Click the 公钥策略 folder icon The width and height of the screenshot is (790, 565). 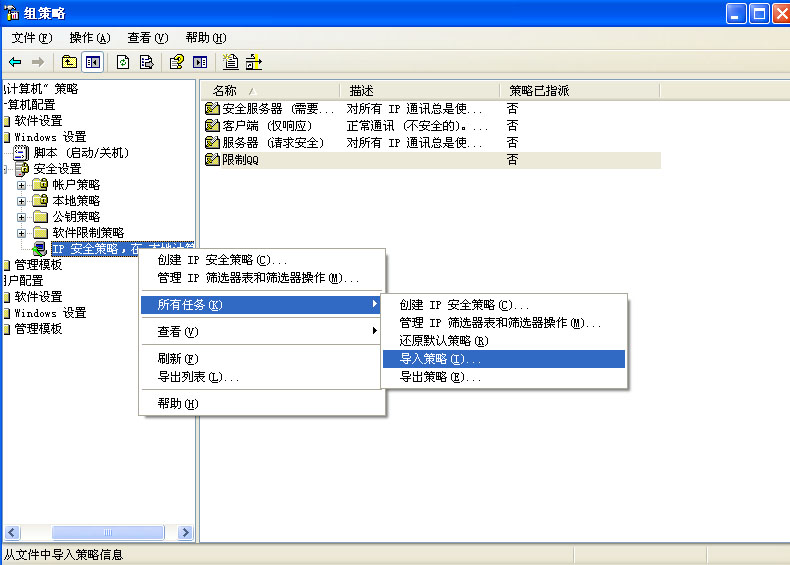(40, 217)
